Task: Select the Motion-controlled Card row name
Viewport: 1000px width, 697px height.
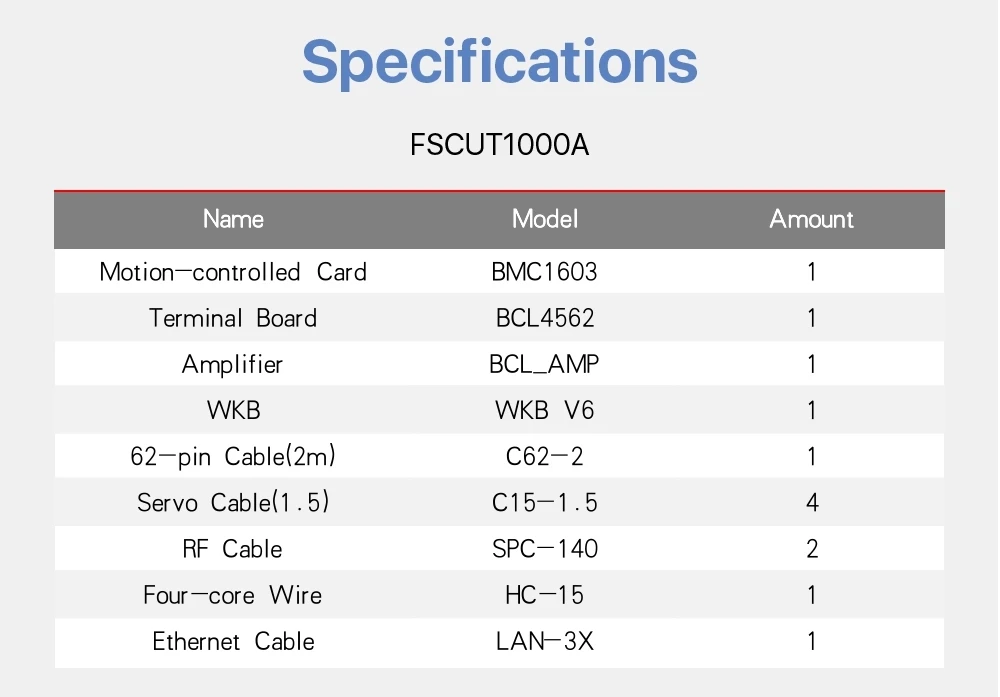Action: coord(233,272)
